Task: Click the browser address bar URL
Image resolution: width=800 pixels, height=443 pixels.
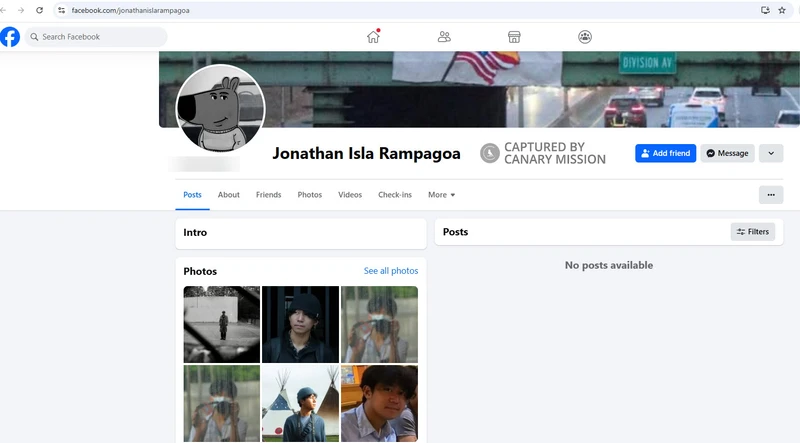Action: (x=131, y=10)
